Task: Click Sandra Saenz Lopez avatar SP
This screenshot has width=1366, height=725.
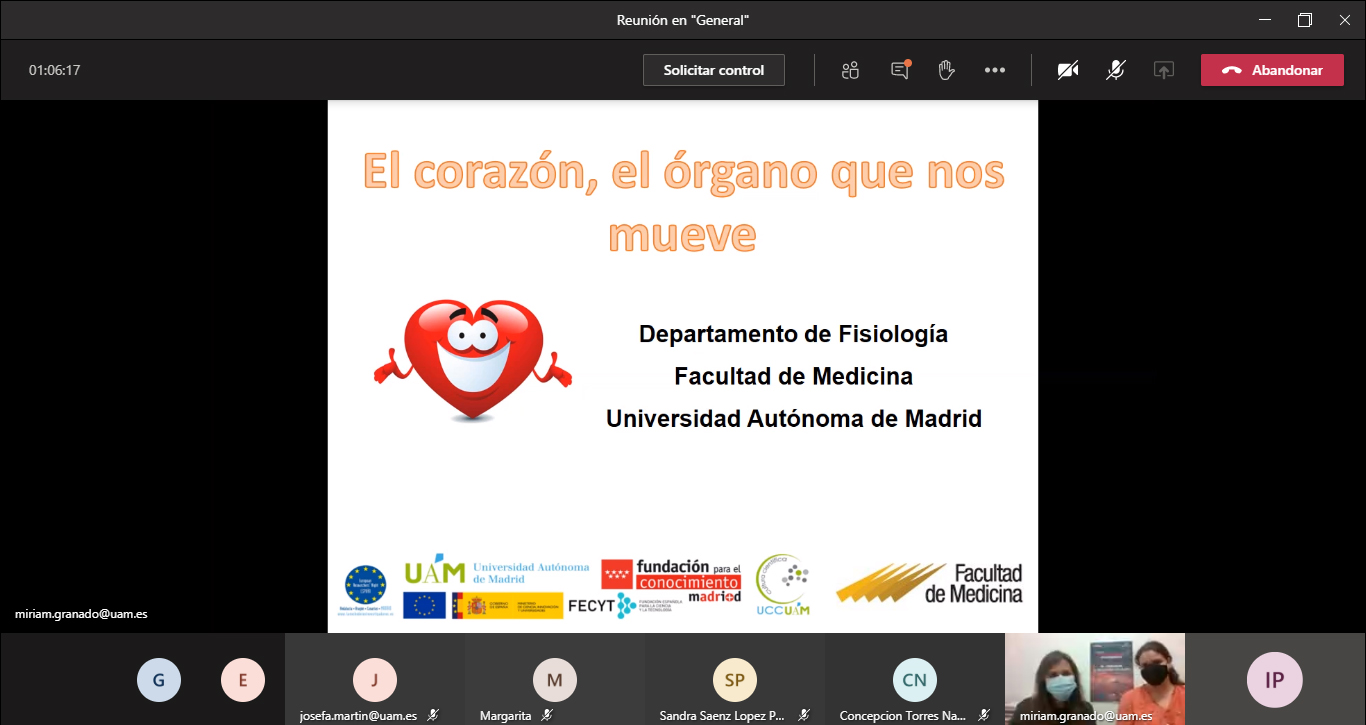Action: click(735, 680)
